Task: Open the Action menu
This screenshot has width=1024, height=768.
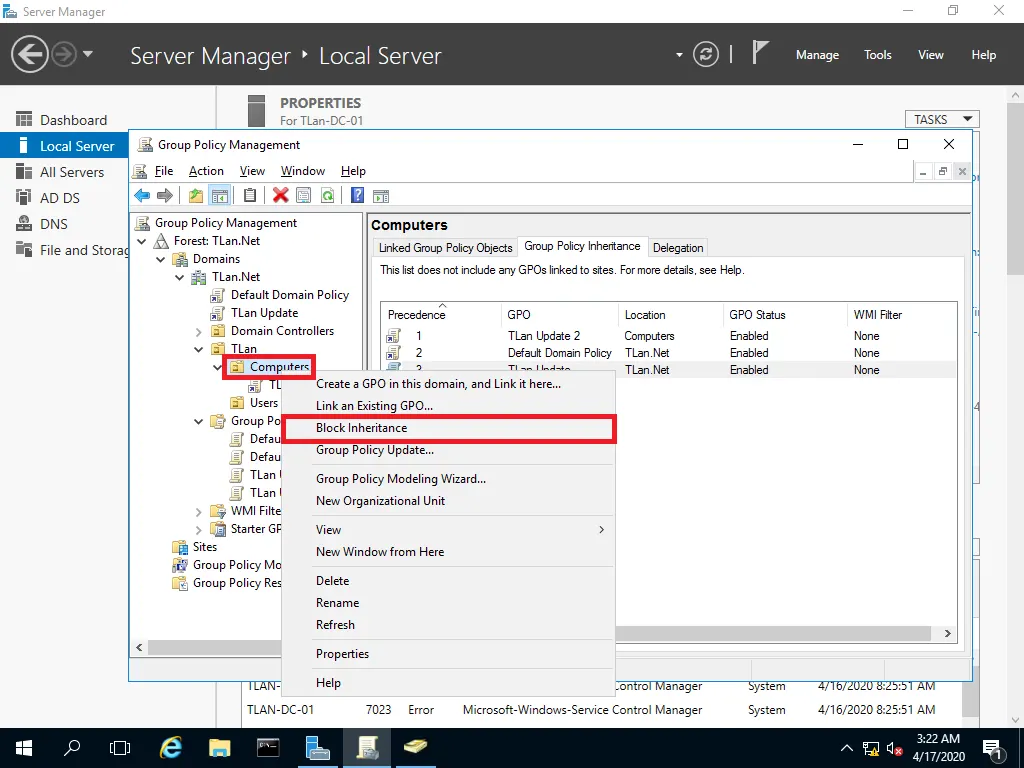Action: [x=206, y=171]
